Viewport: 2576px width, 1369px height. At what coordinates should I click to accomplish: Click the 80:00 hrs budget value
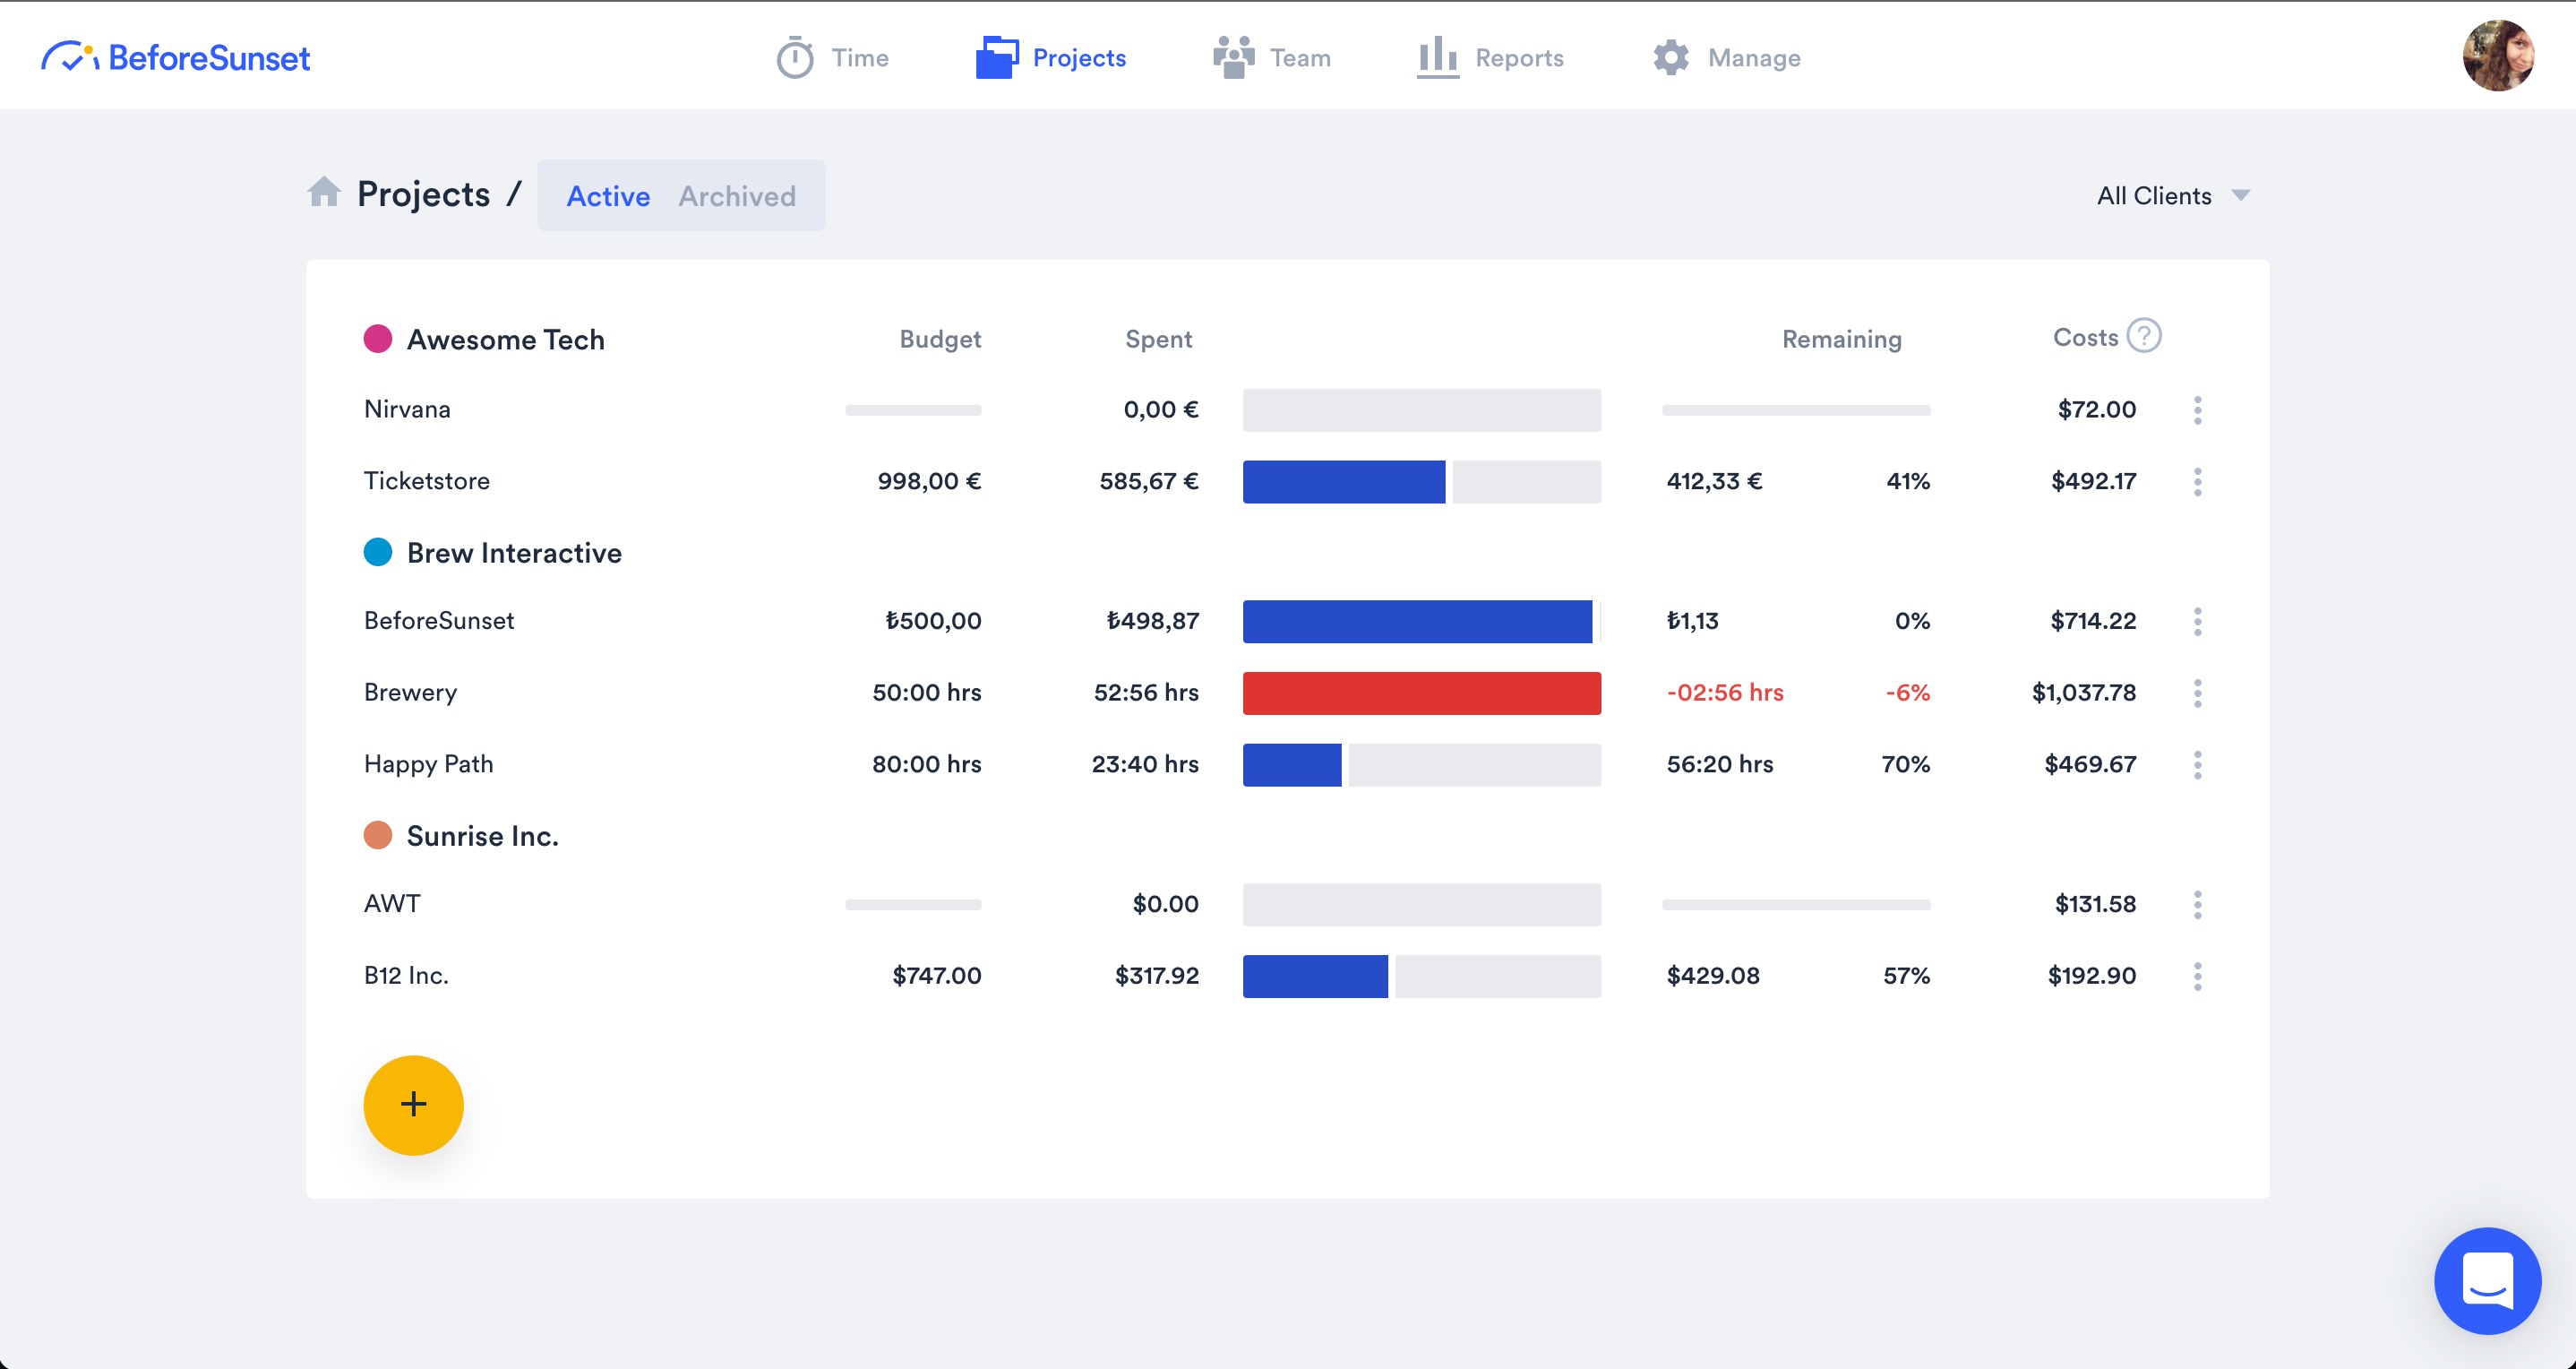click(926, 764)
